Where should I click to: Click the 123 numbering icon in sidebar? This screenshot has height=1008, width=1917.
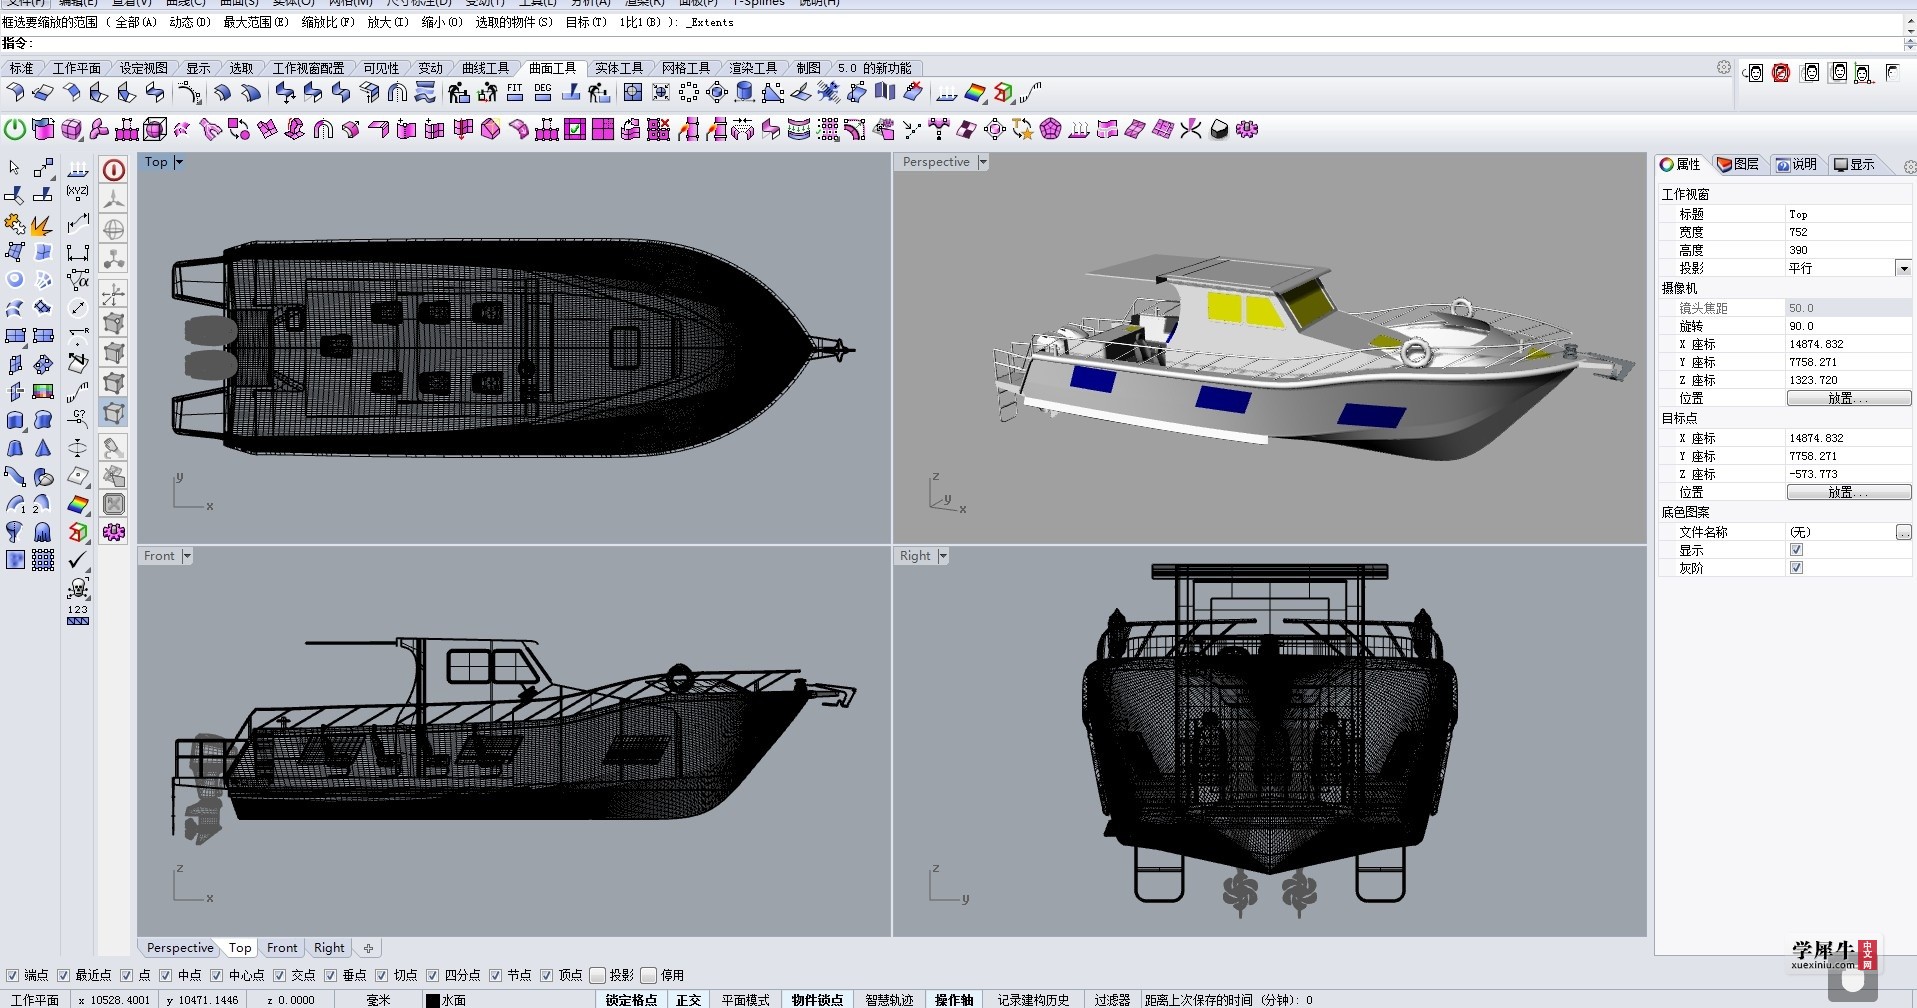click(x=78, y=614)
